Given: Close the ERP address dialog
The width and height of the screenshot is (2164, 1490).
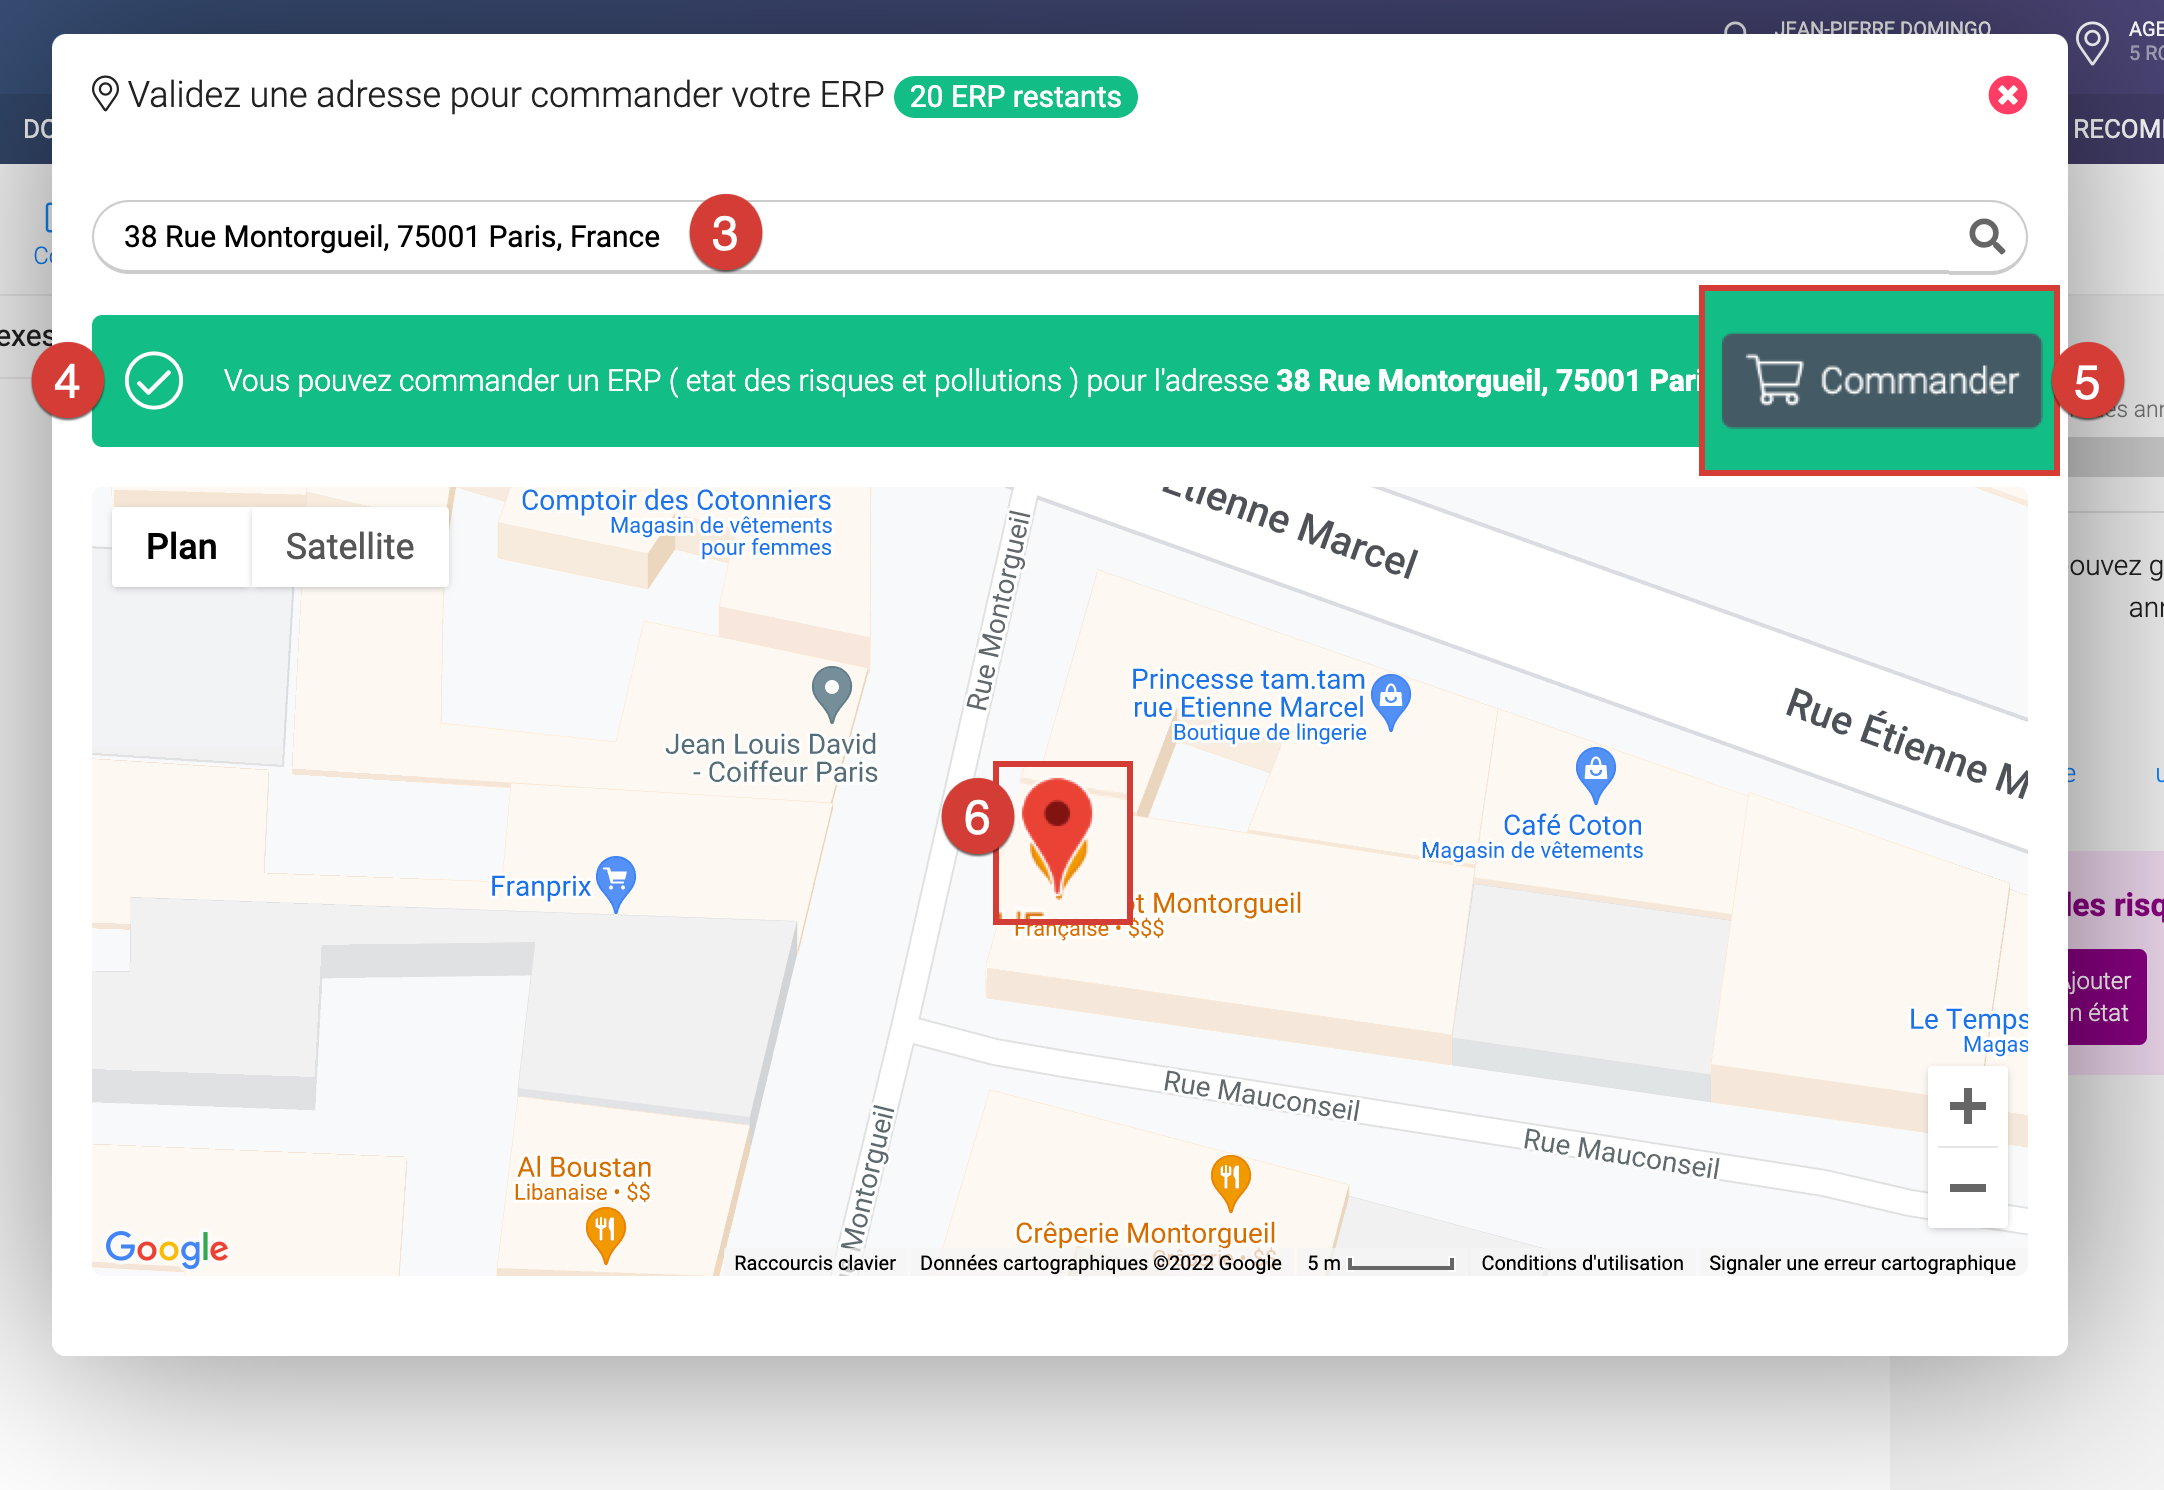Looking at the screenshot, I should (x=2007, y=95).
